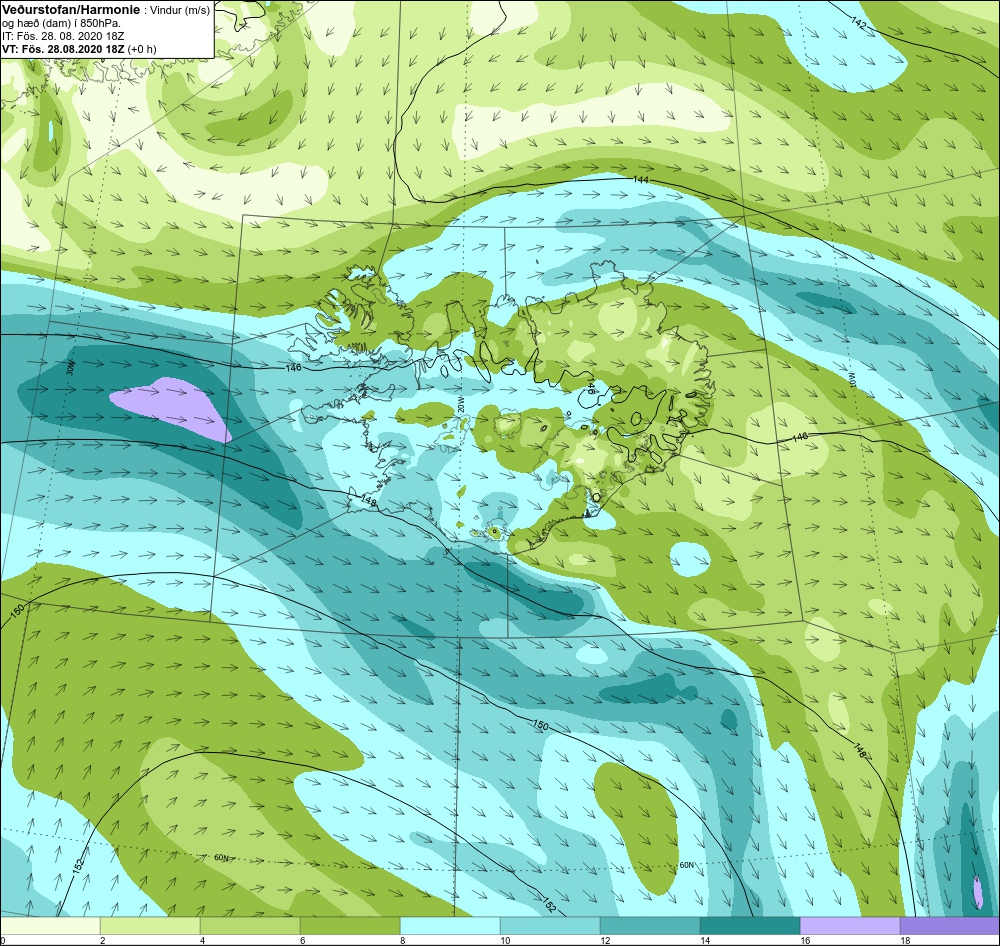Click the 14–16 m/s dark teal legend swatch
The image size is (1000, 946).
[750, 925]
